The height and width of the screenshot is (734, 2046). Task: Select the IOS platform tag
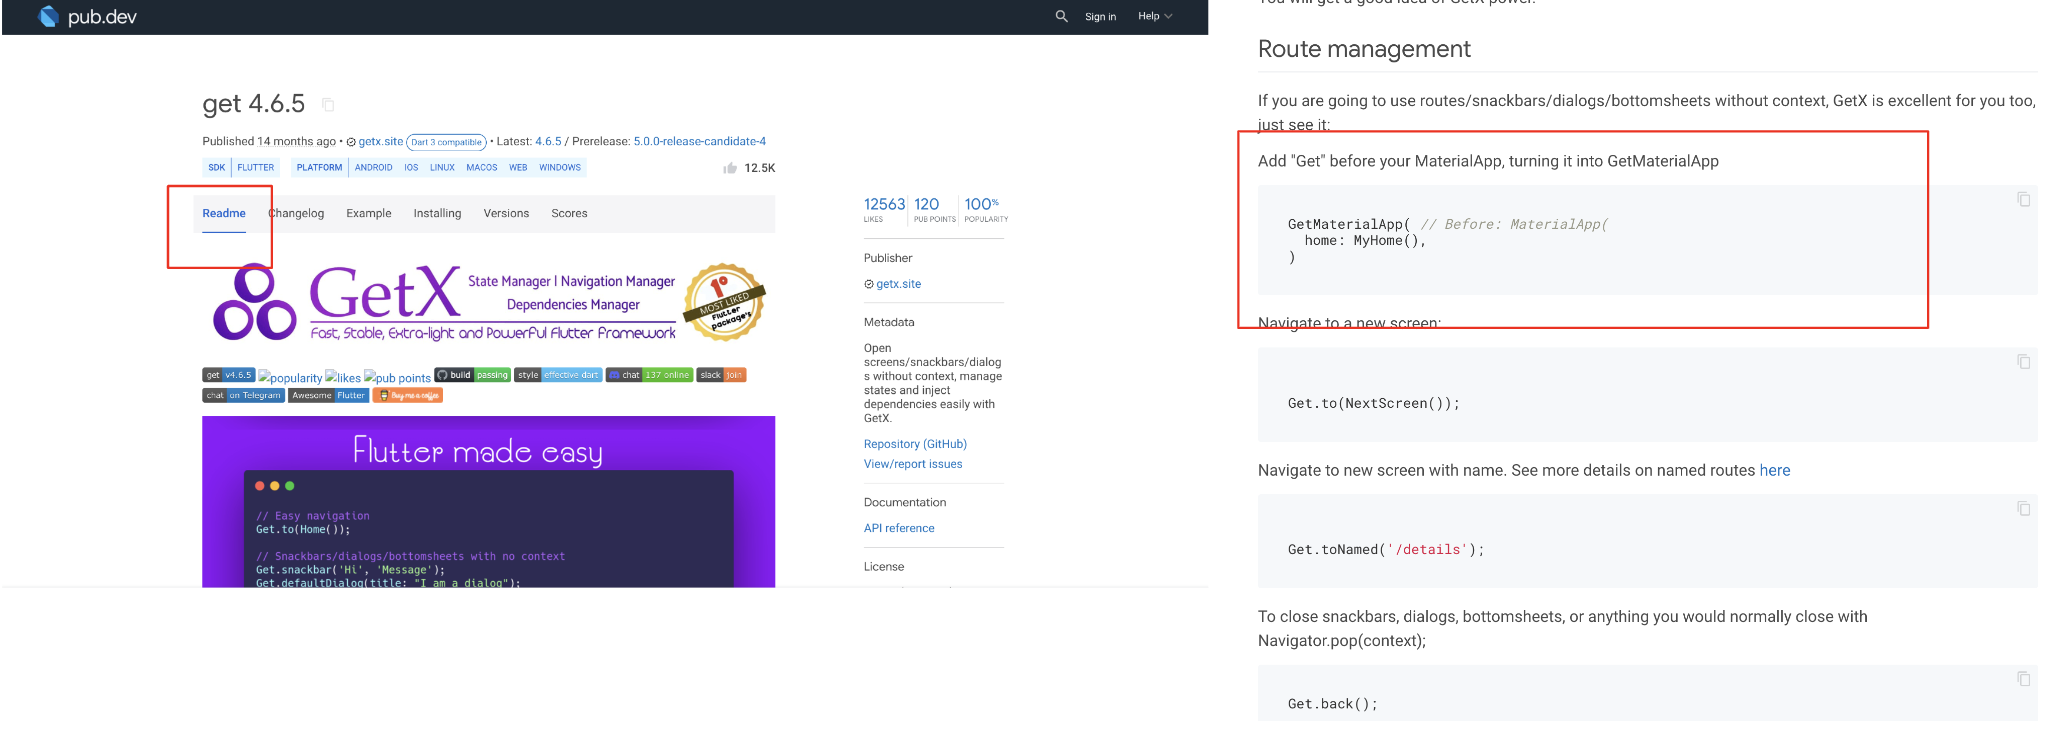pos(411,168)
